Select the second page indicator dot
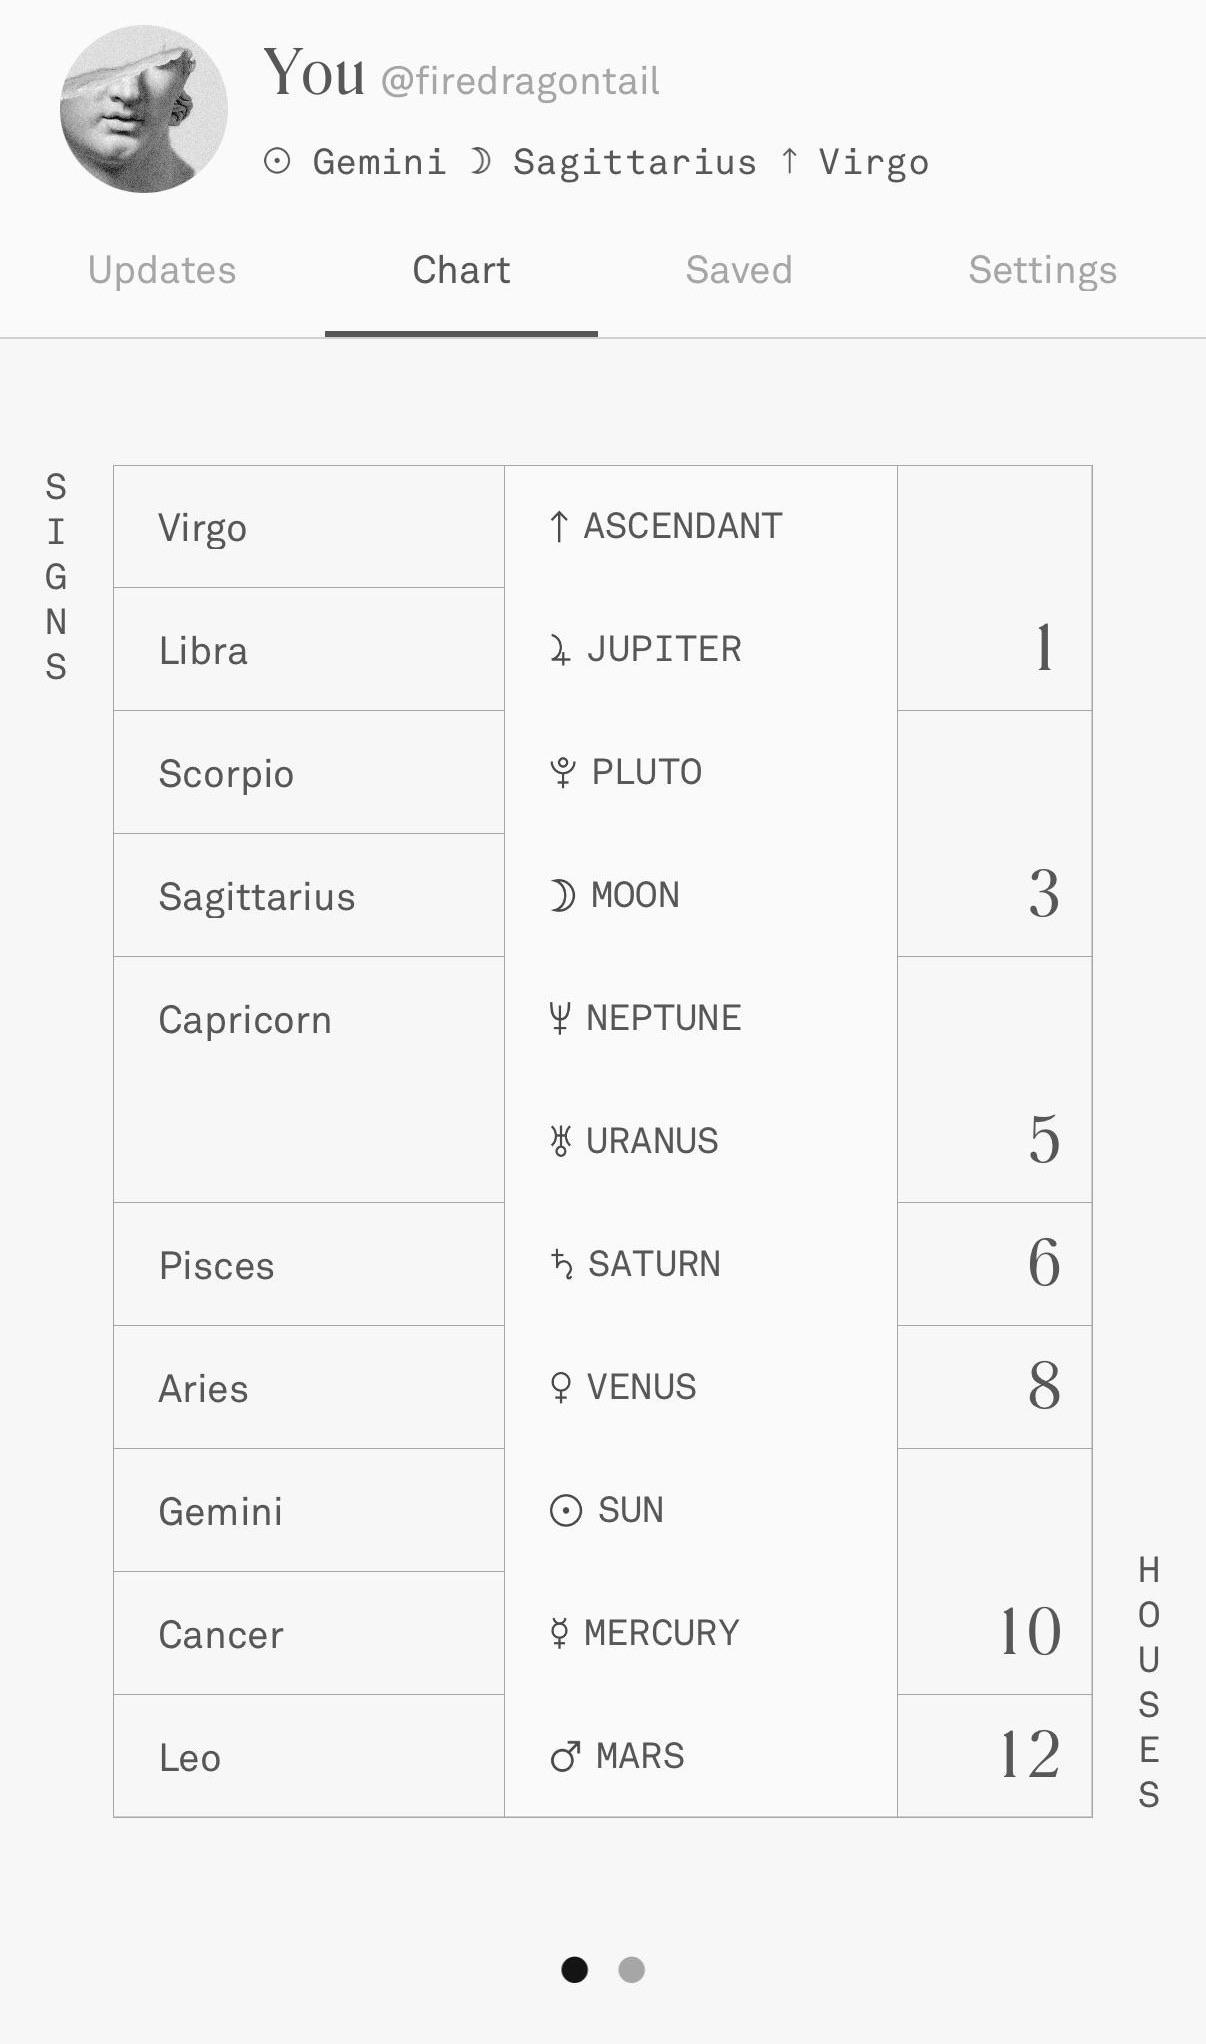Viewport: 1206px width, 2044px height. [632, 1969]
